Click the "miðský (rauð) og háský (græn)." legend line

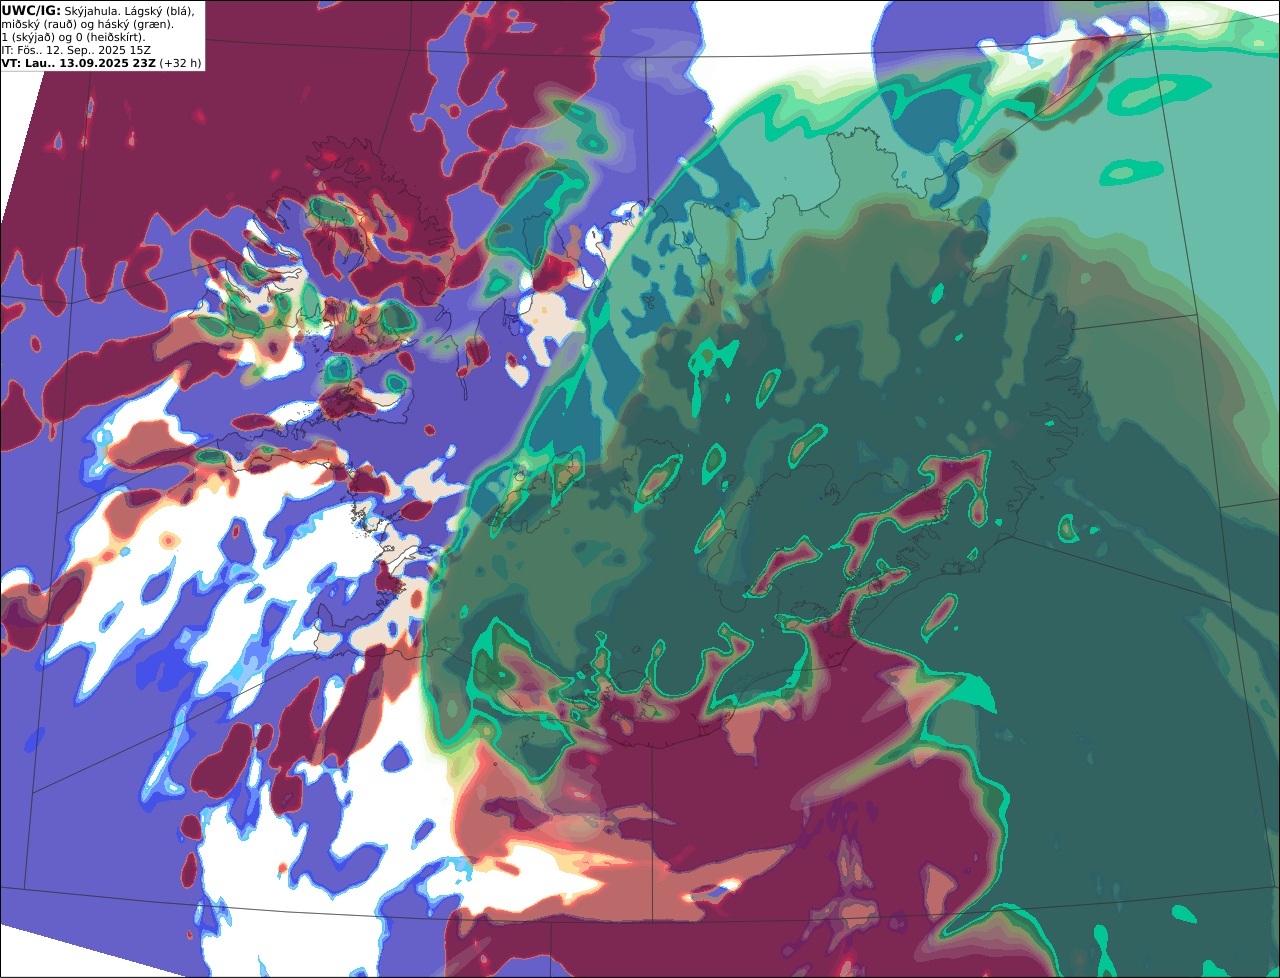click(87, 24)
